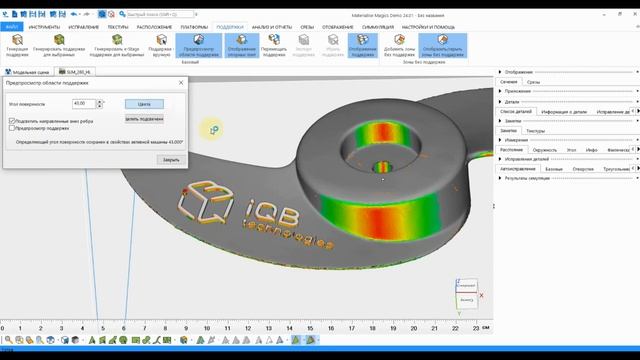Open the ТЕКСТУРЫ ribbon tab
640x360 pixels.
(x=118, y=27)
